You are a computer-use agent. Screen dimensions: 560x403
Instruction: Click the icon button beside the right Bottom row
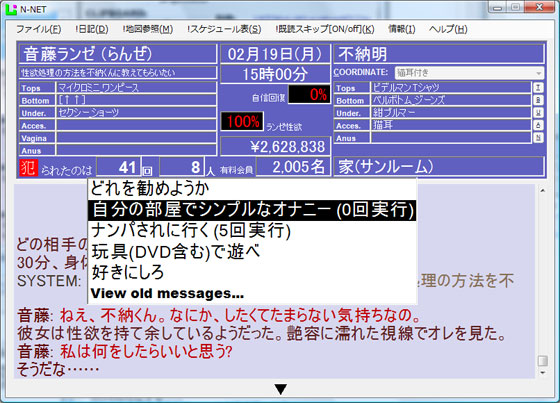click(538, 100)
